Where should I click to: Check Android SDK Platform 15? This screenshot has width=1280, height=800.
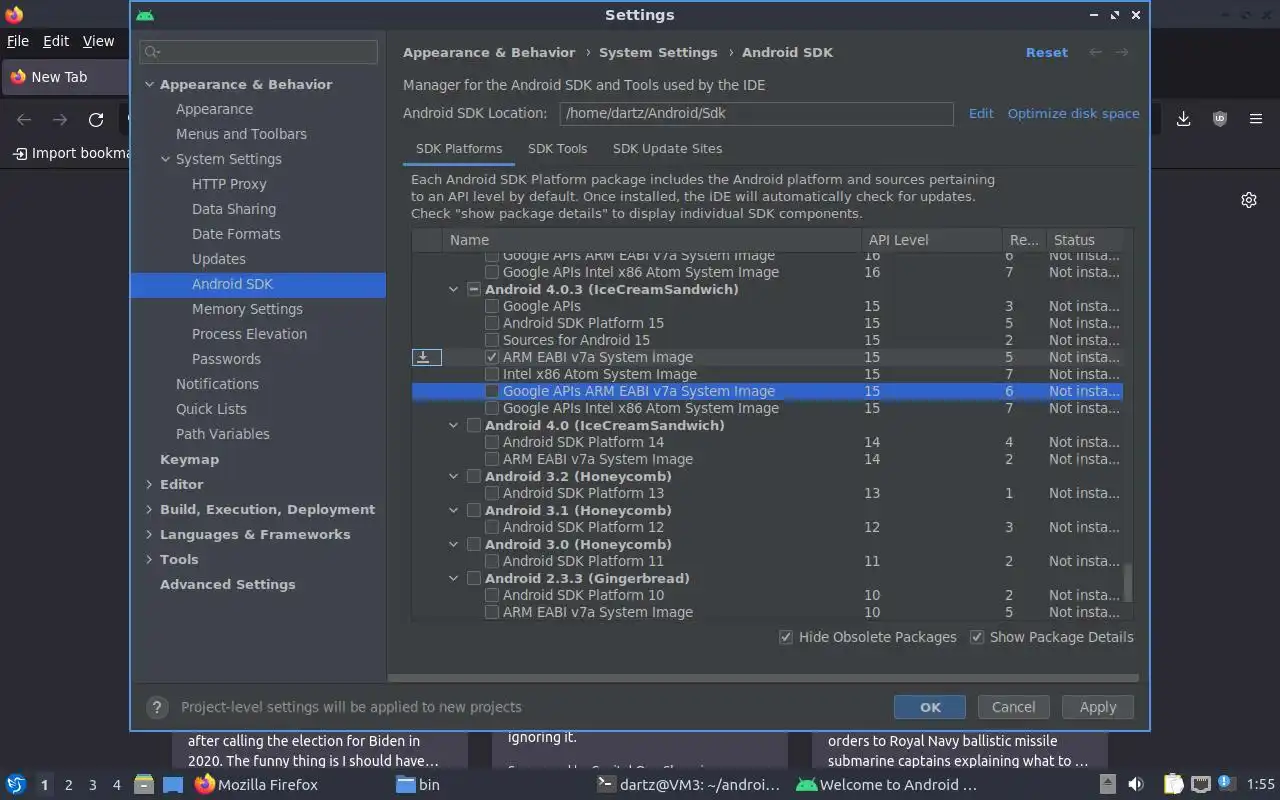(492, 323)
